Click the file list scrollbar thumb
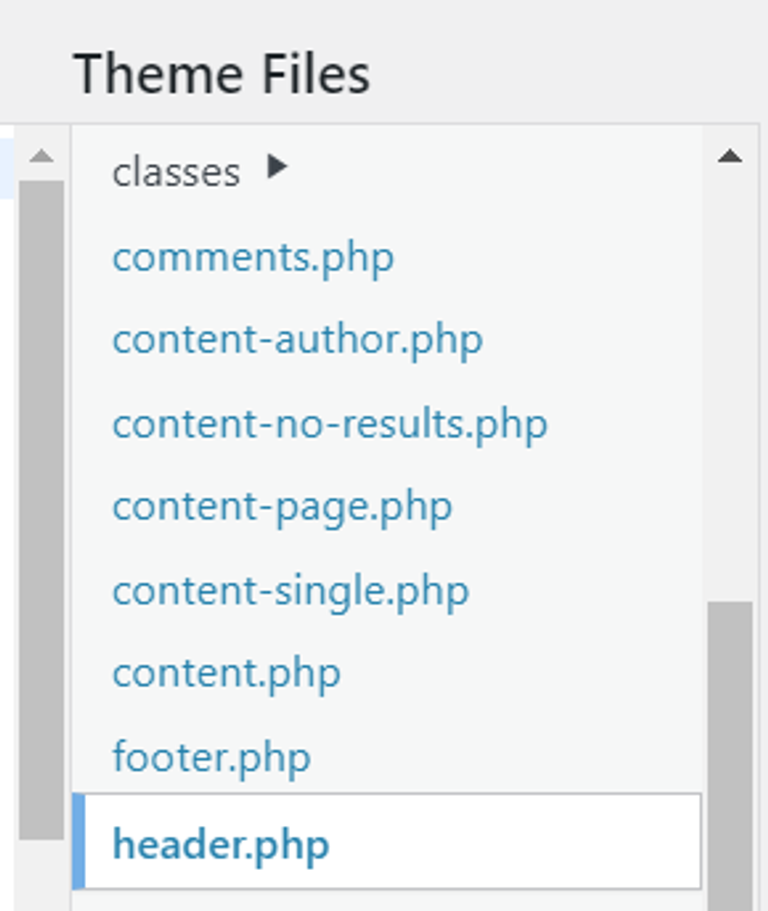 (x=730, y=755)
